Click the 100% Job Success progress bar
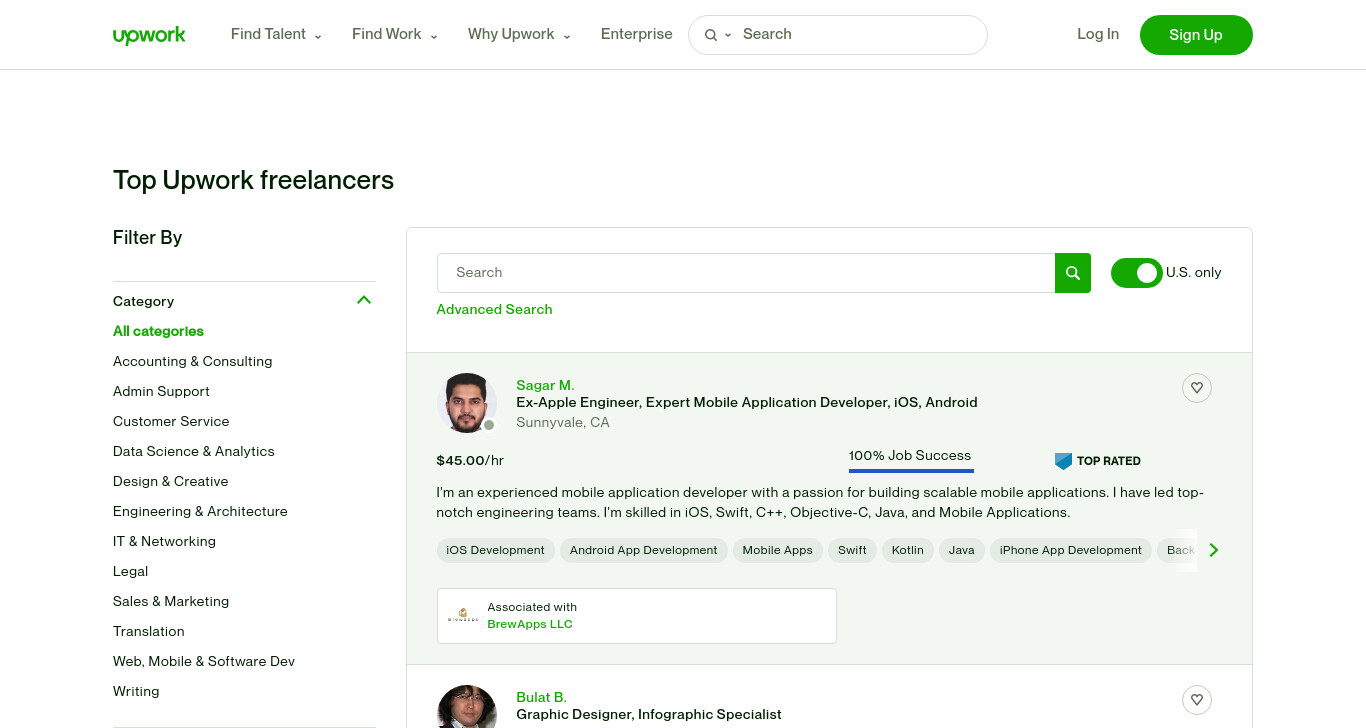Image resolution: width=1366 pixels, height=728 pixels. [911, 470]
